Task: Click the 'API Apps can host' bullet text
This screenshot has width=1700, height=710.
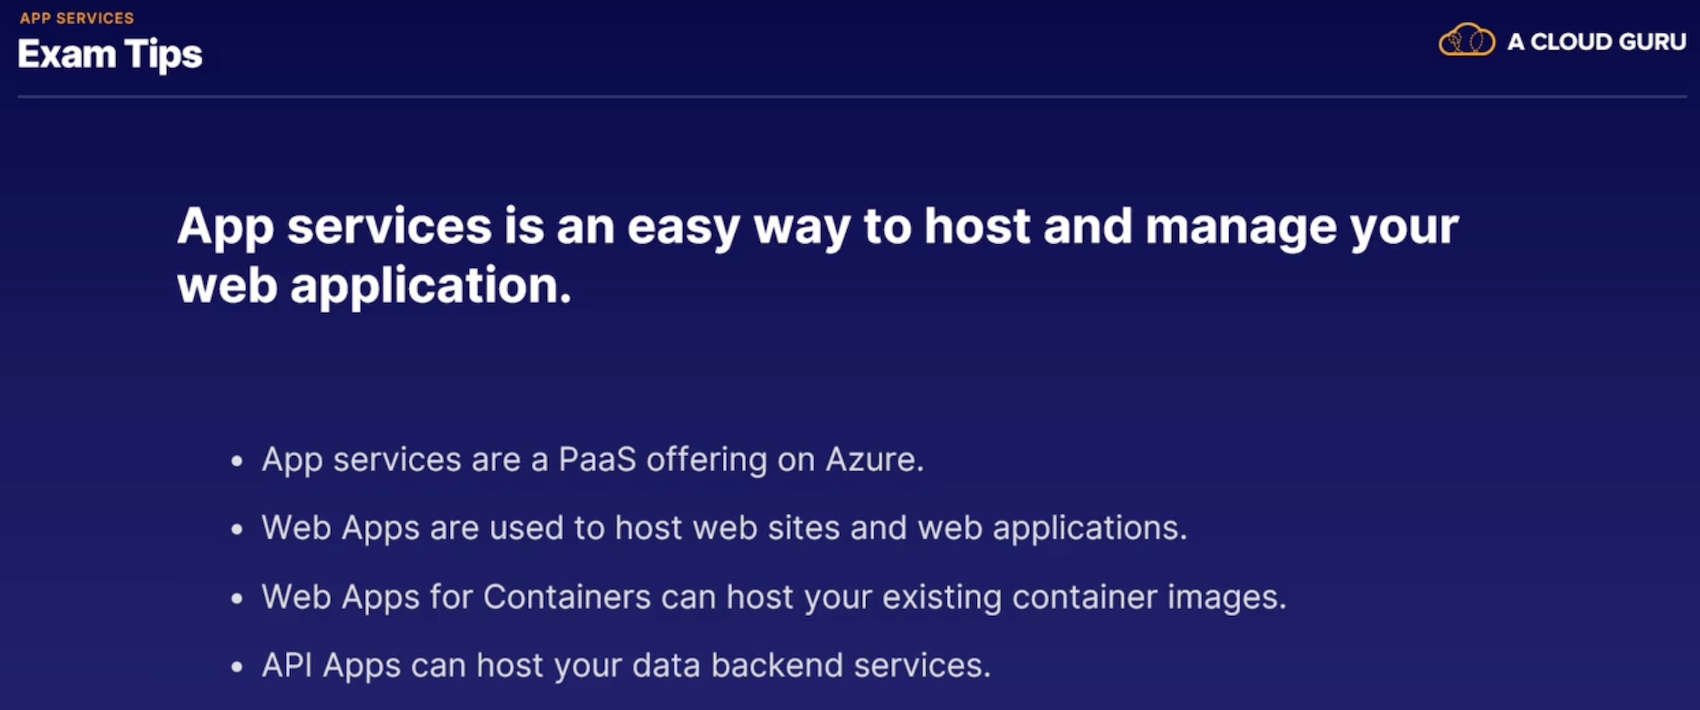Action: pyautogui.click(x=626, y=666)
